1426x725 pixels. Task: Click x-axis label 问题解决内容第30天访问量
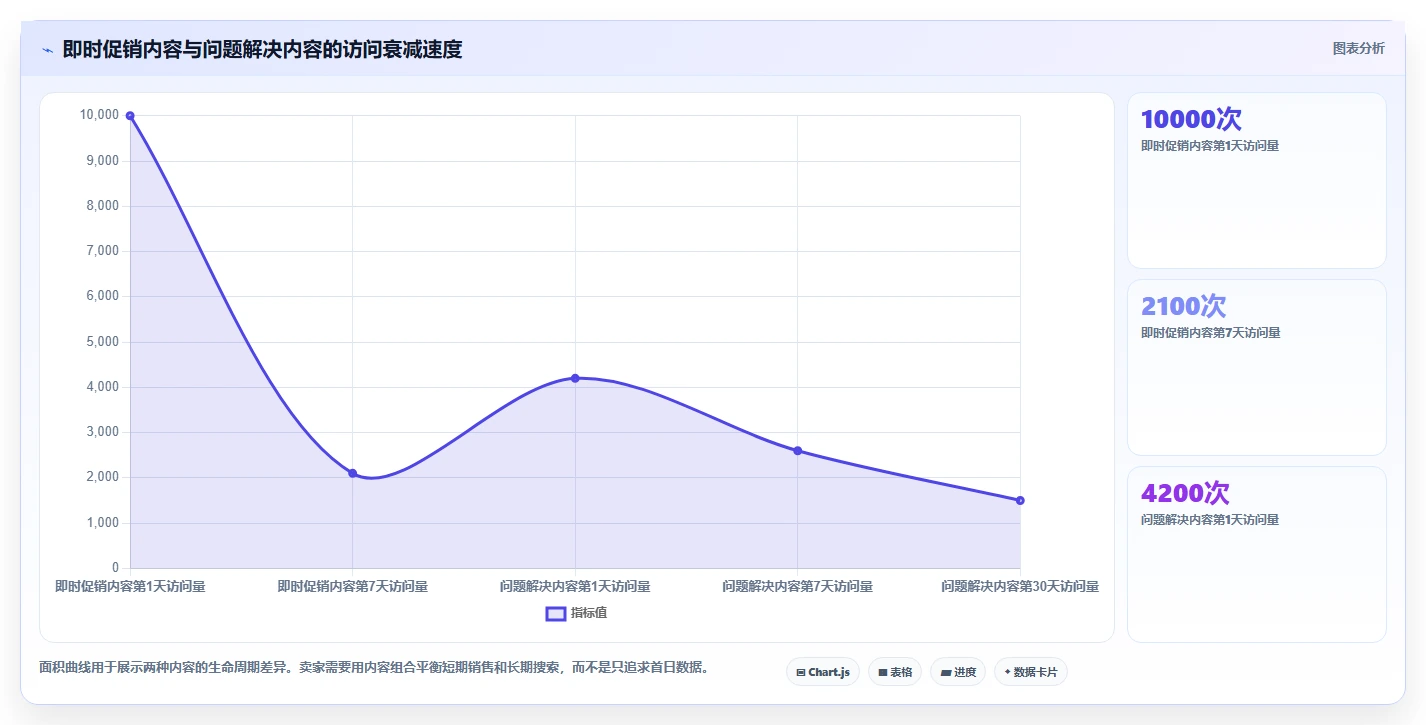pyautogui.click(x=1020, y=586)
